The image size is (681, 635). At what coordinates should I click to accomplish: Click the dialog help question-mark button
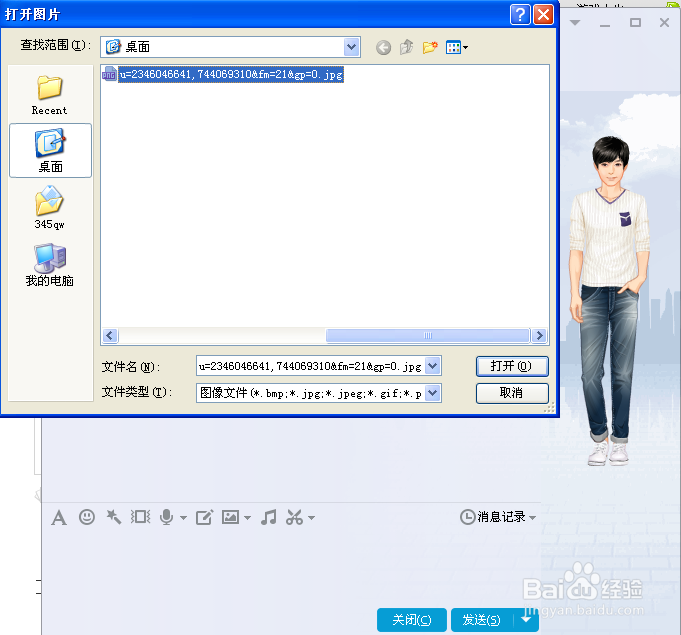[x=520, y=15]
